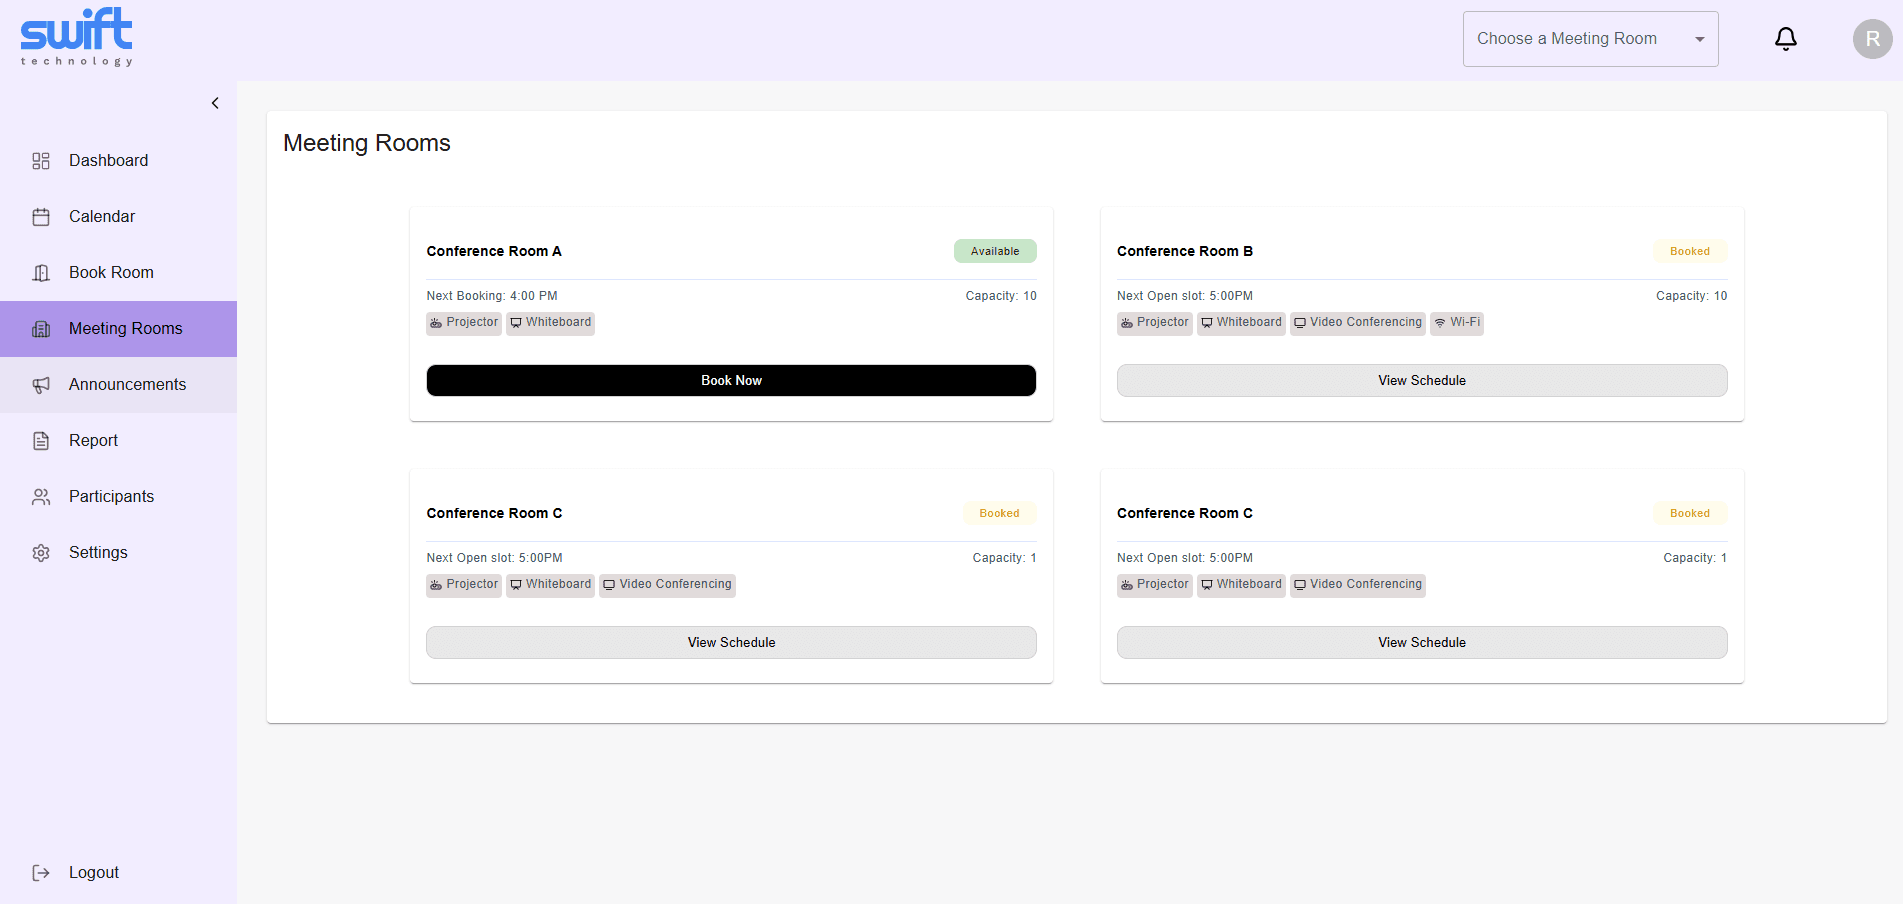The width and height of the screenshot is (1903, 904).
Task: Click the Logout arrow icon
Action: coord(41,873)
